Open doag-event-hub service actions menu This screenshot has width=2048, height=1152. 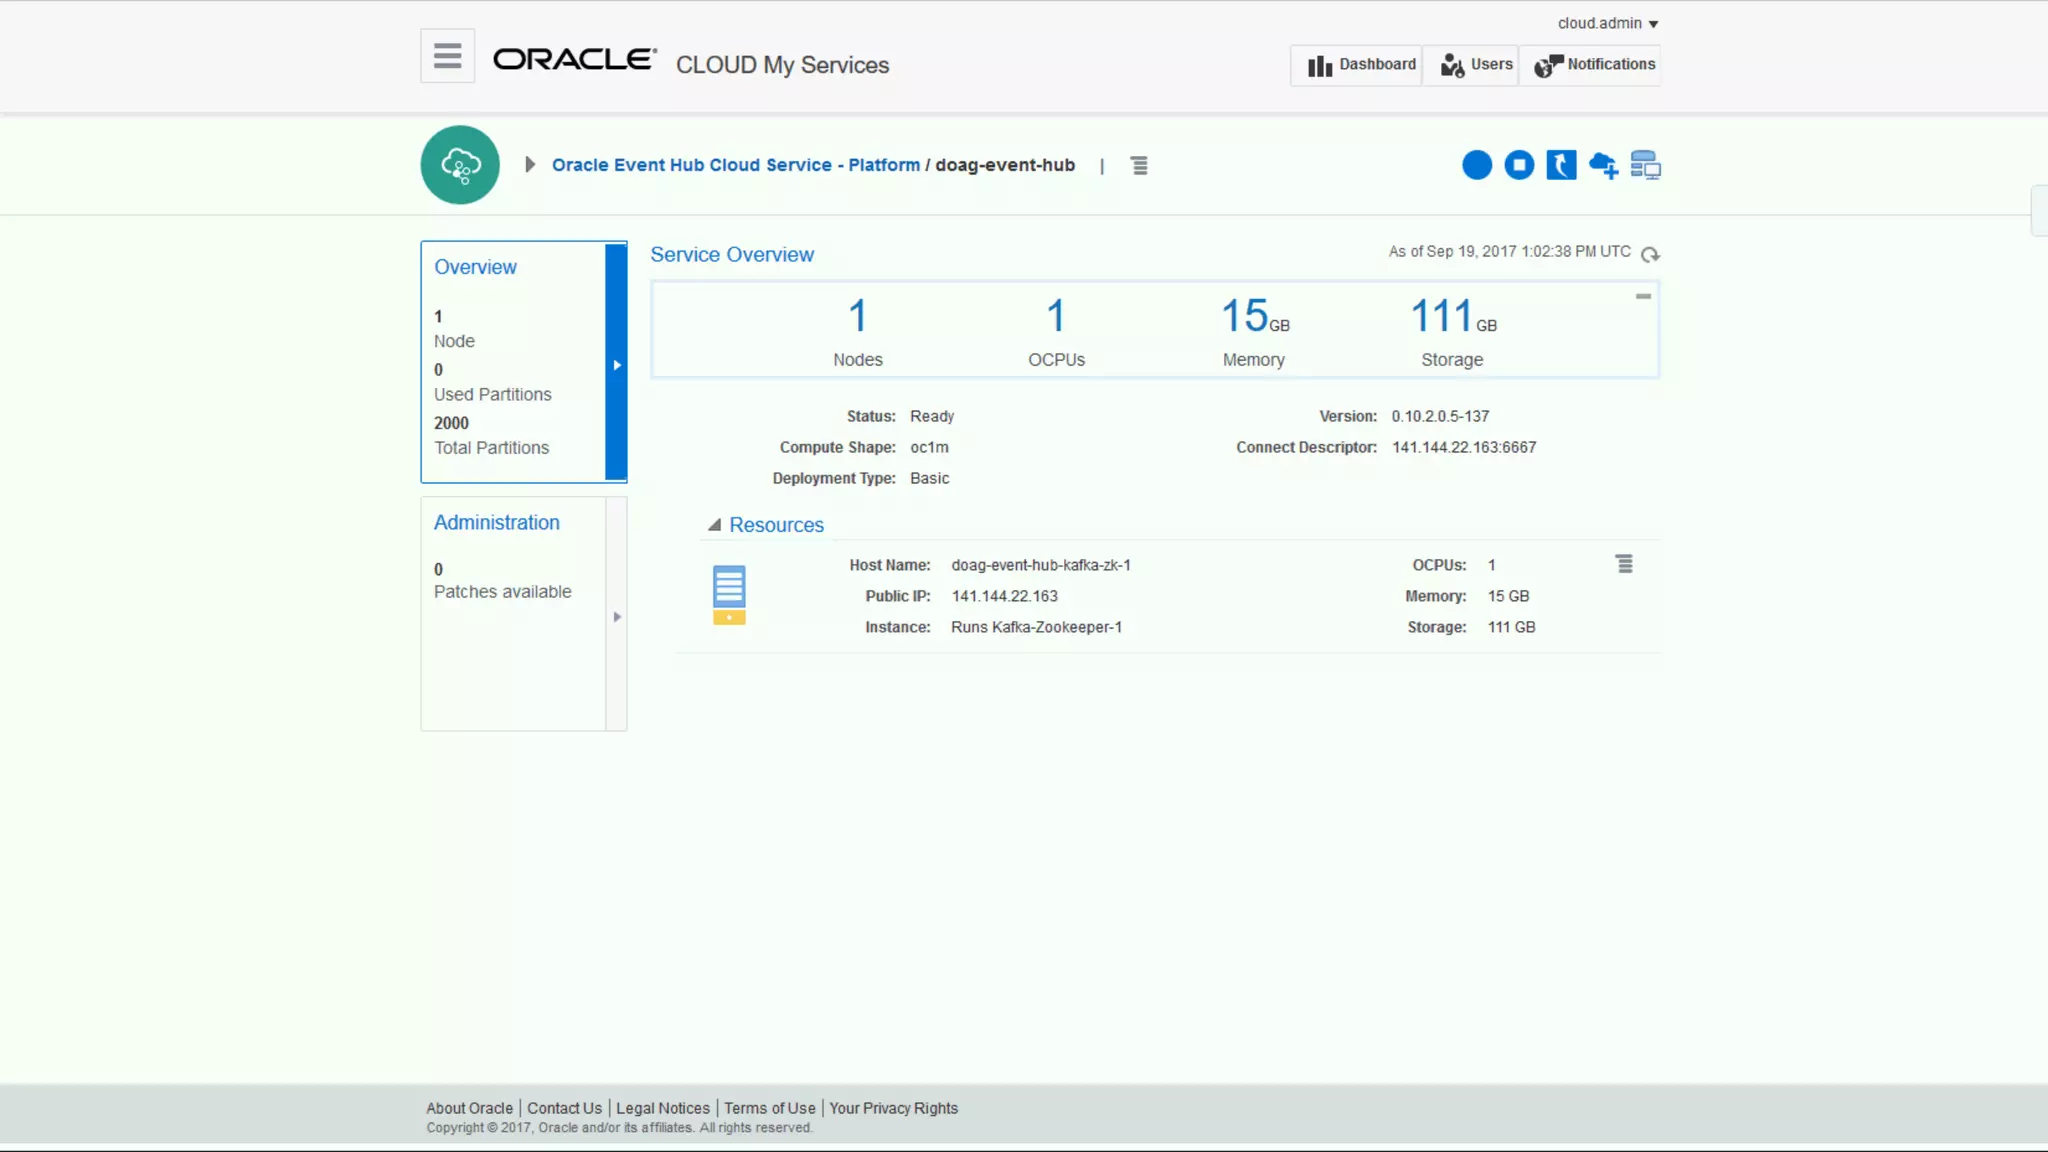click(1139, 166)
